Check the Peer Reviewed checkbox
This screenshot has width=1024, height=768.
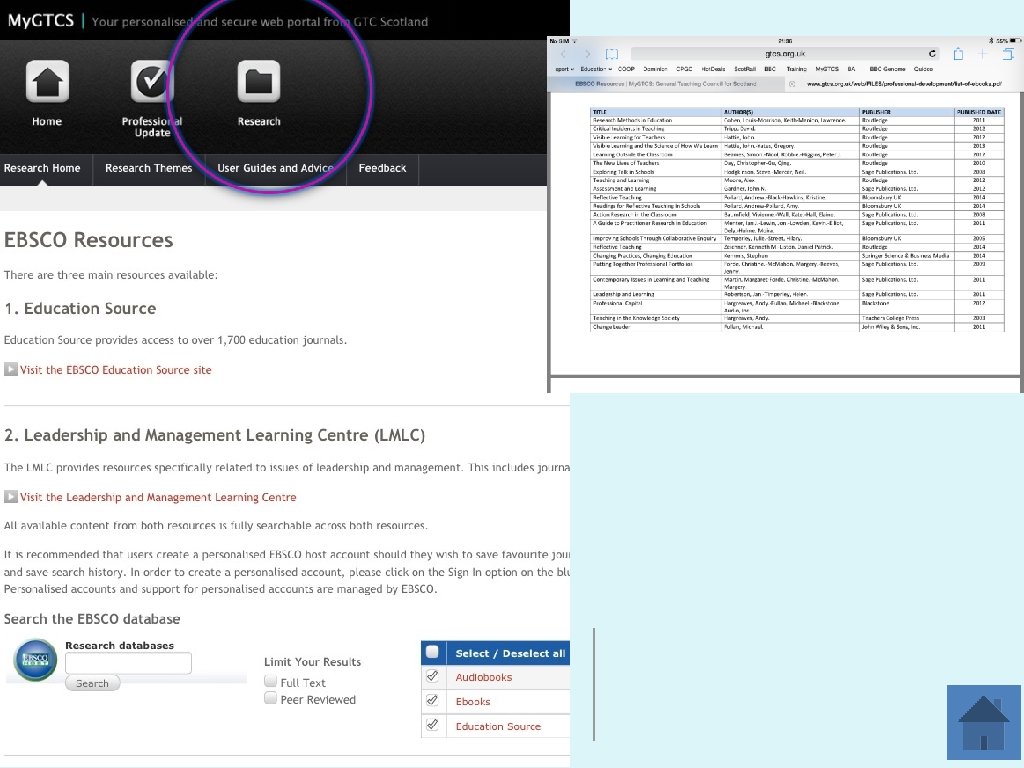point(270,698)
